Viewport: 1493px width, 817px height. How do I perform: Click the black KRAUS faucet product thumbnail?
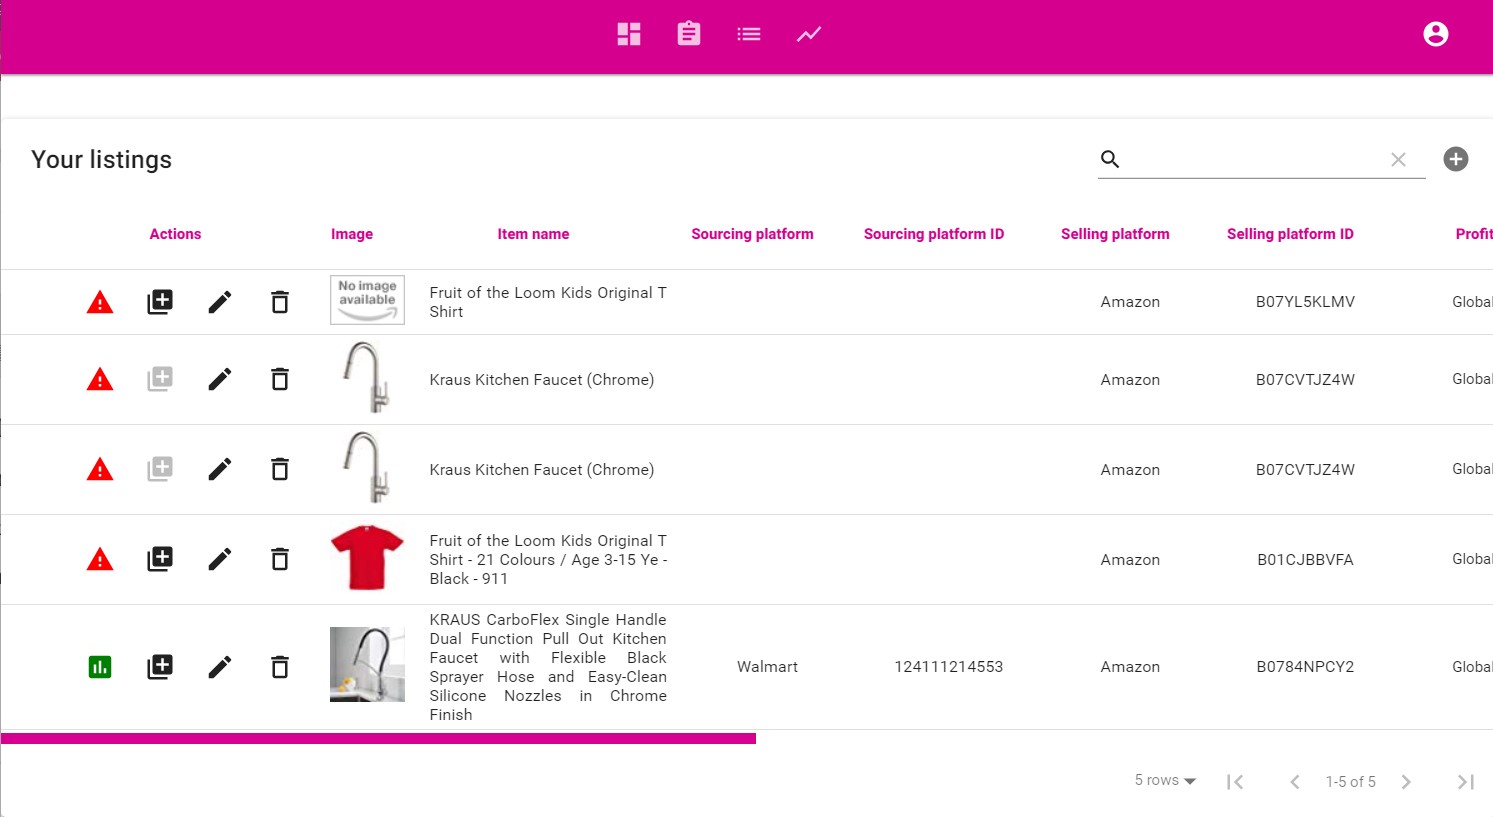[x=367, y=665]
